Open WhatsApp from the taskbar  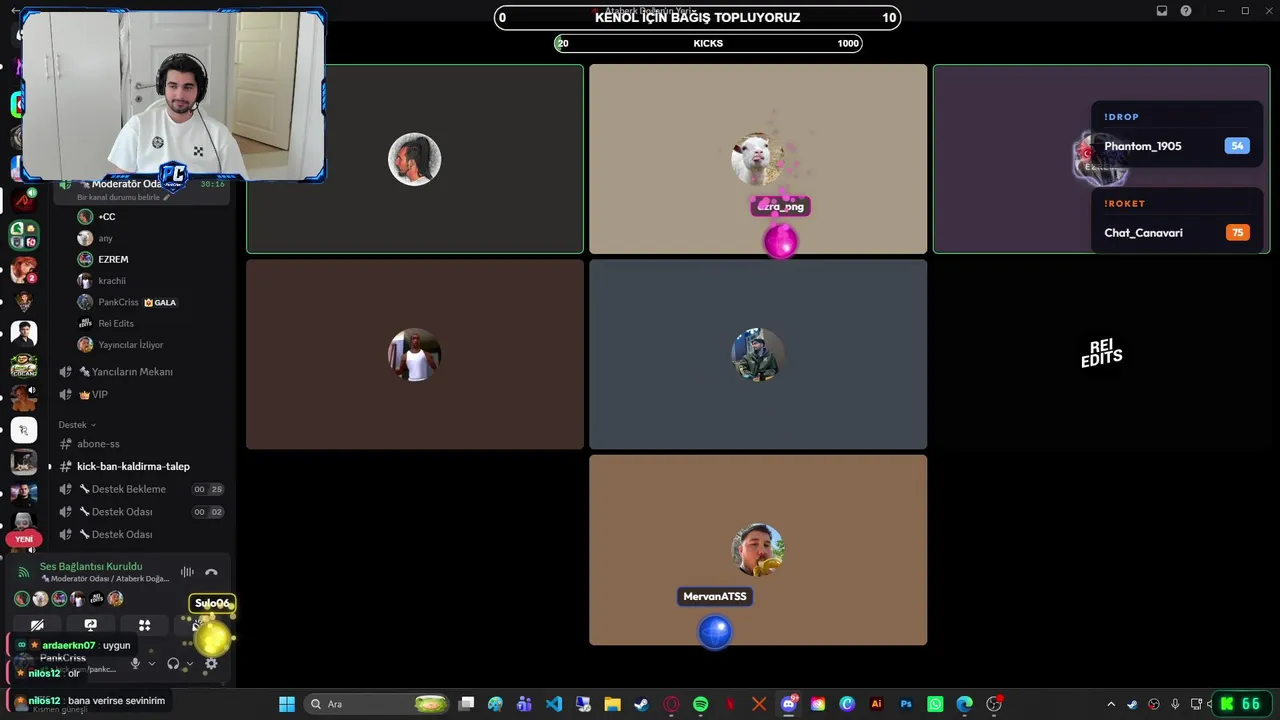point(935,704)
